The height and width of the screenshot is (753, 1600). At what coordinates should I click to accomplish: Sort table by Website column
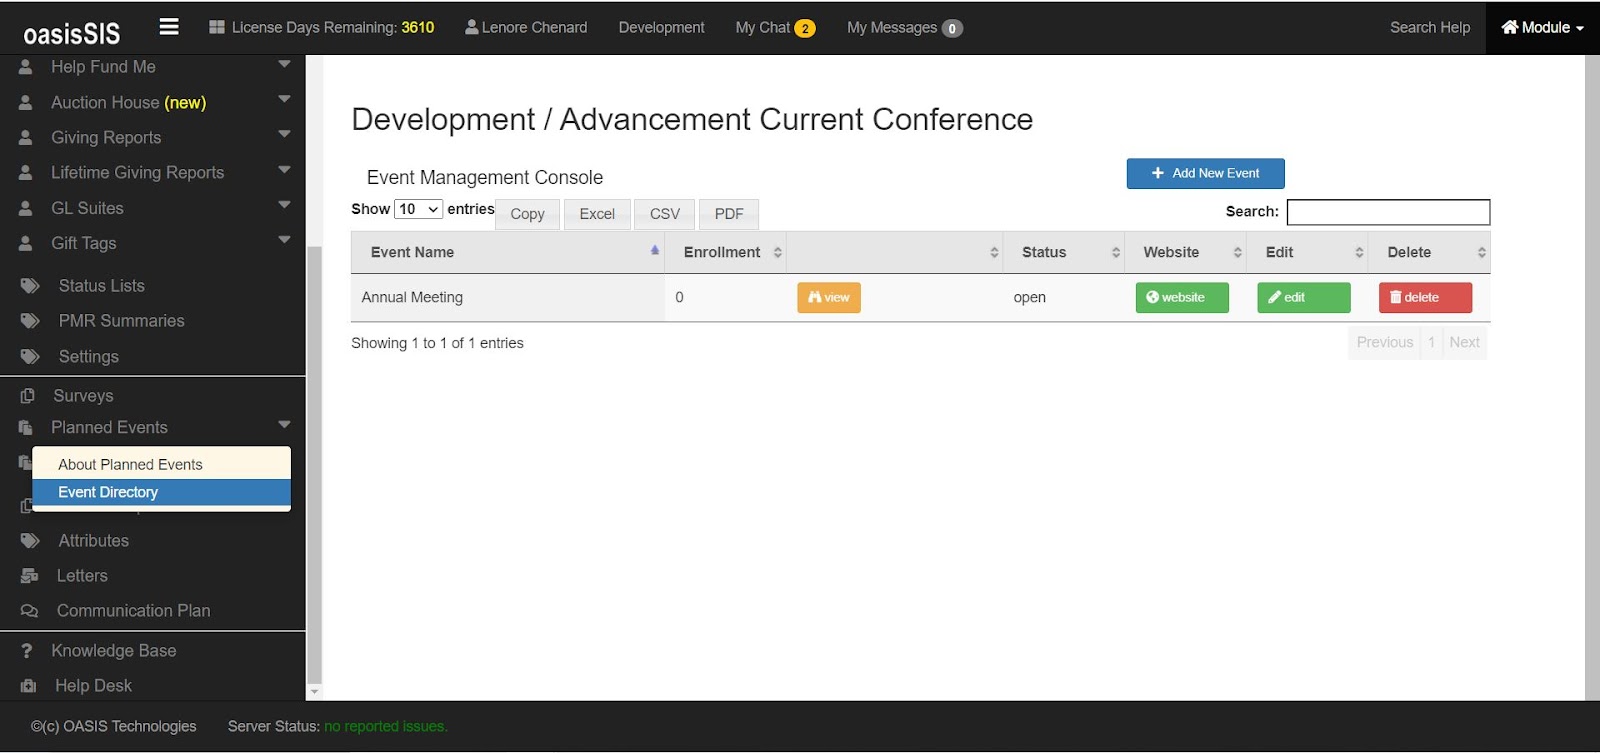point(1186,252)
